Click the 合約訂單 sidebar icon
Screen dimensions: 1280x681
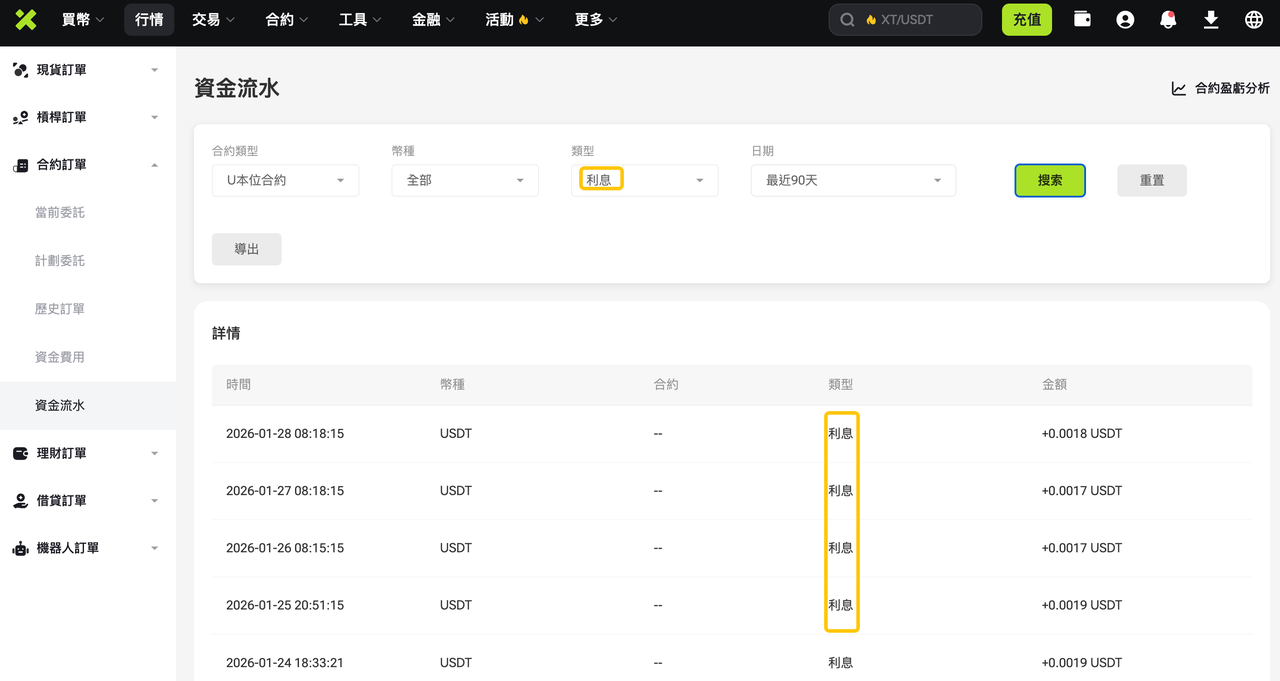point(20,165)
